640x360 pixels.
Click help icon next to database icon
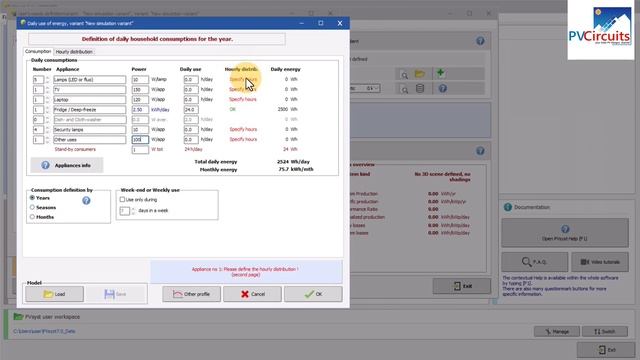443,88
